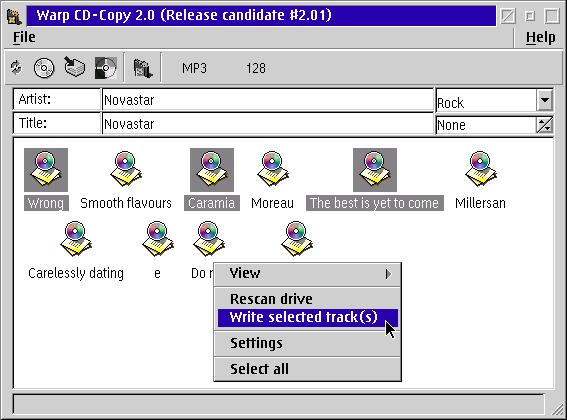Viewport: 567px width, 420px height.
Task: Open Settings from the context menu
Action: pos(307,343)
